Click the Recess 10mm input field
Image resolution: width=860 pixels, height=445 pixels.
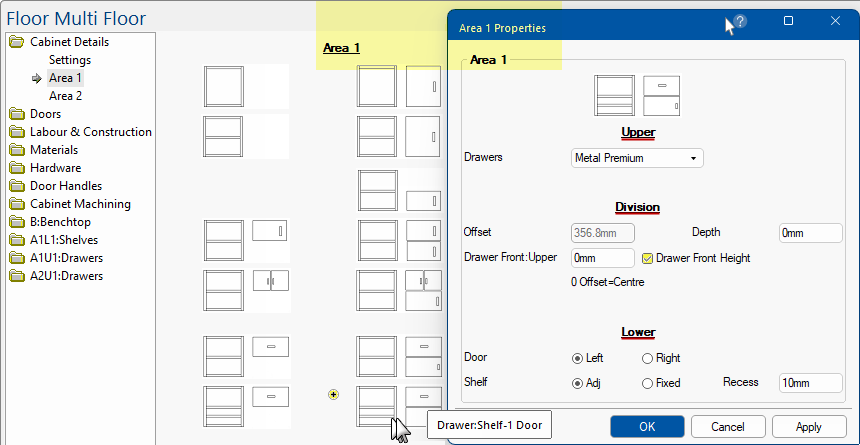(x=810, y=383)
